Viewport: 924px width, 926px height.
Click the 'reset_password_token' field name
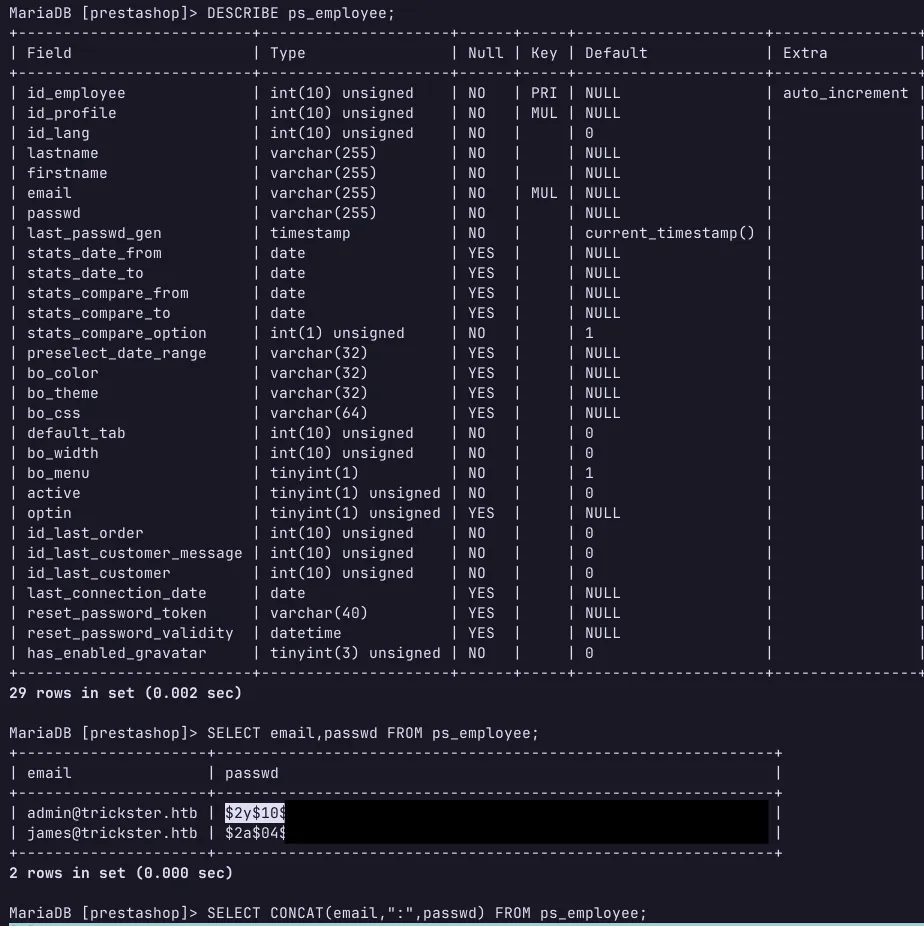click(x=117, y=614)
